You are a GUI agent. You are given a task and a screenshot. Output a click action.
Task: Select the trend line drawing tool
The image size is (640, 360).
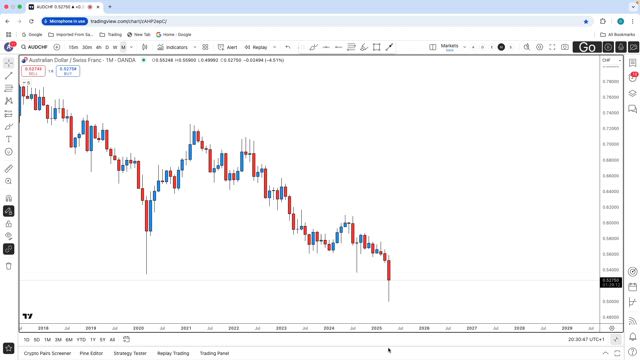coord(9,76)
